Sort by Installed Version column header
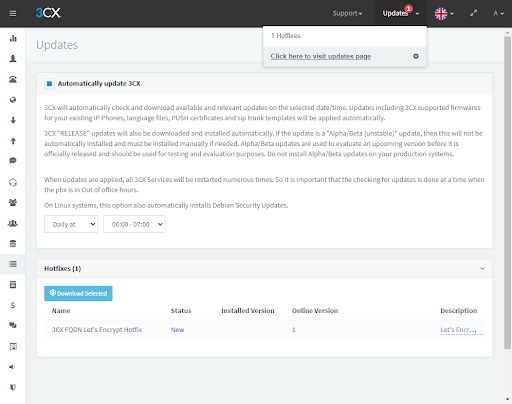Screen dimensions: 512x404 coord(248,311)
